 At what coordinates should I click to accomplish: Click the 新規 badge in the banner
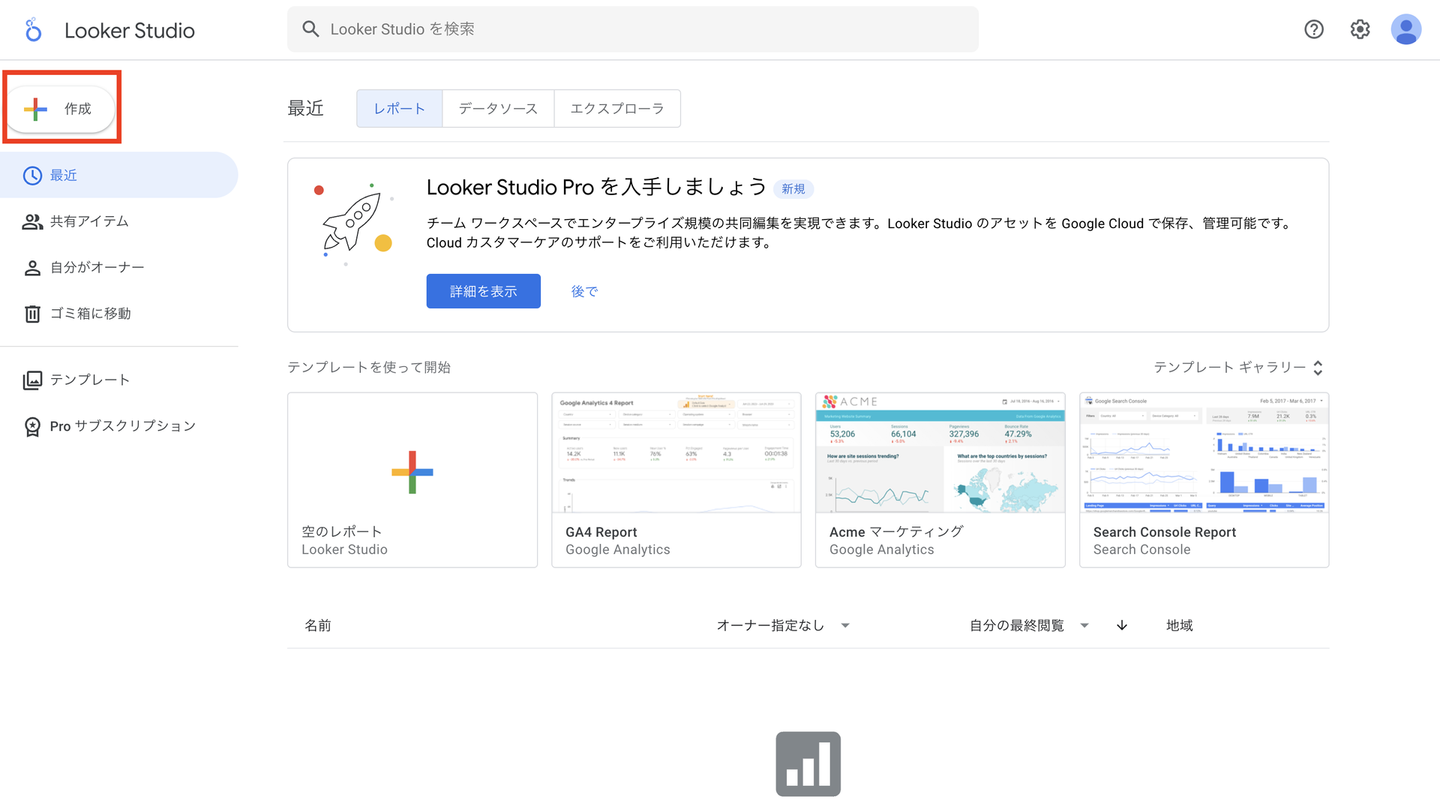point(794,189)
